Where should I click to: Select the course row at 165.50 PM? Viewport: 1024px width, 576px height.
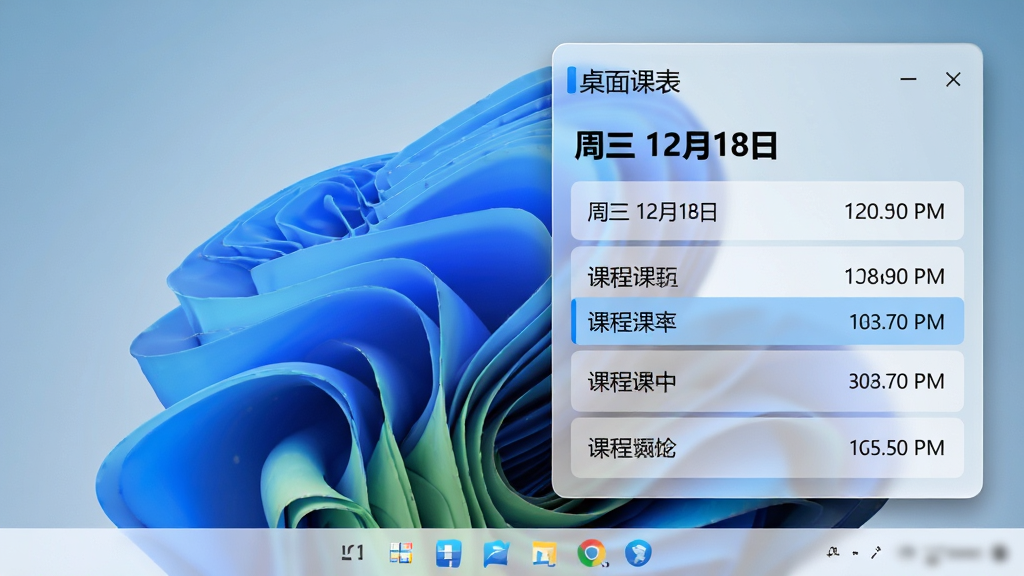[767, 448]
